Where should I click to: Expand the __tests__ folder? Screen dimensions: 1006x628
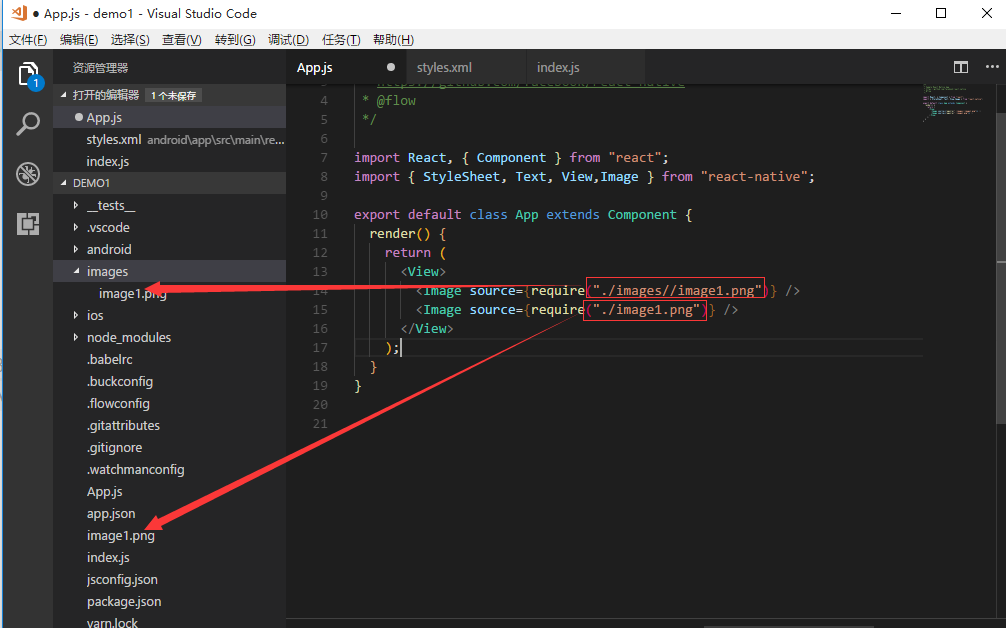point(76,205)
